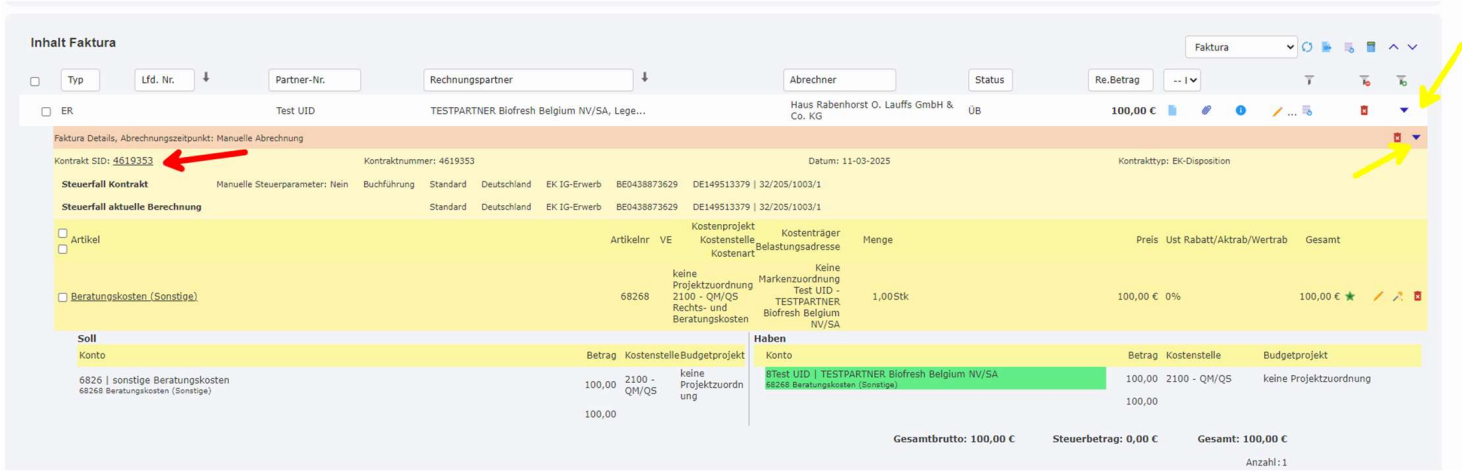The image size is (1462, 472).
Task: Delete the ER invoice row with red trash
Action: click(1364, 111)
